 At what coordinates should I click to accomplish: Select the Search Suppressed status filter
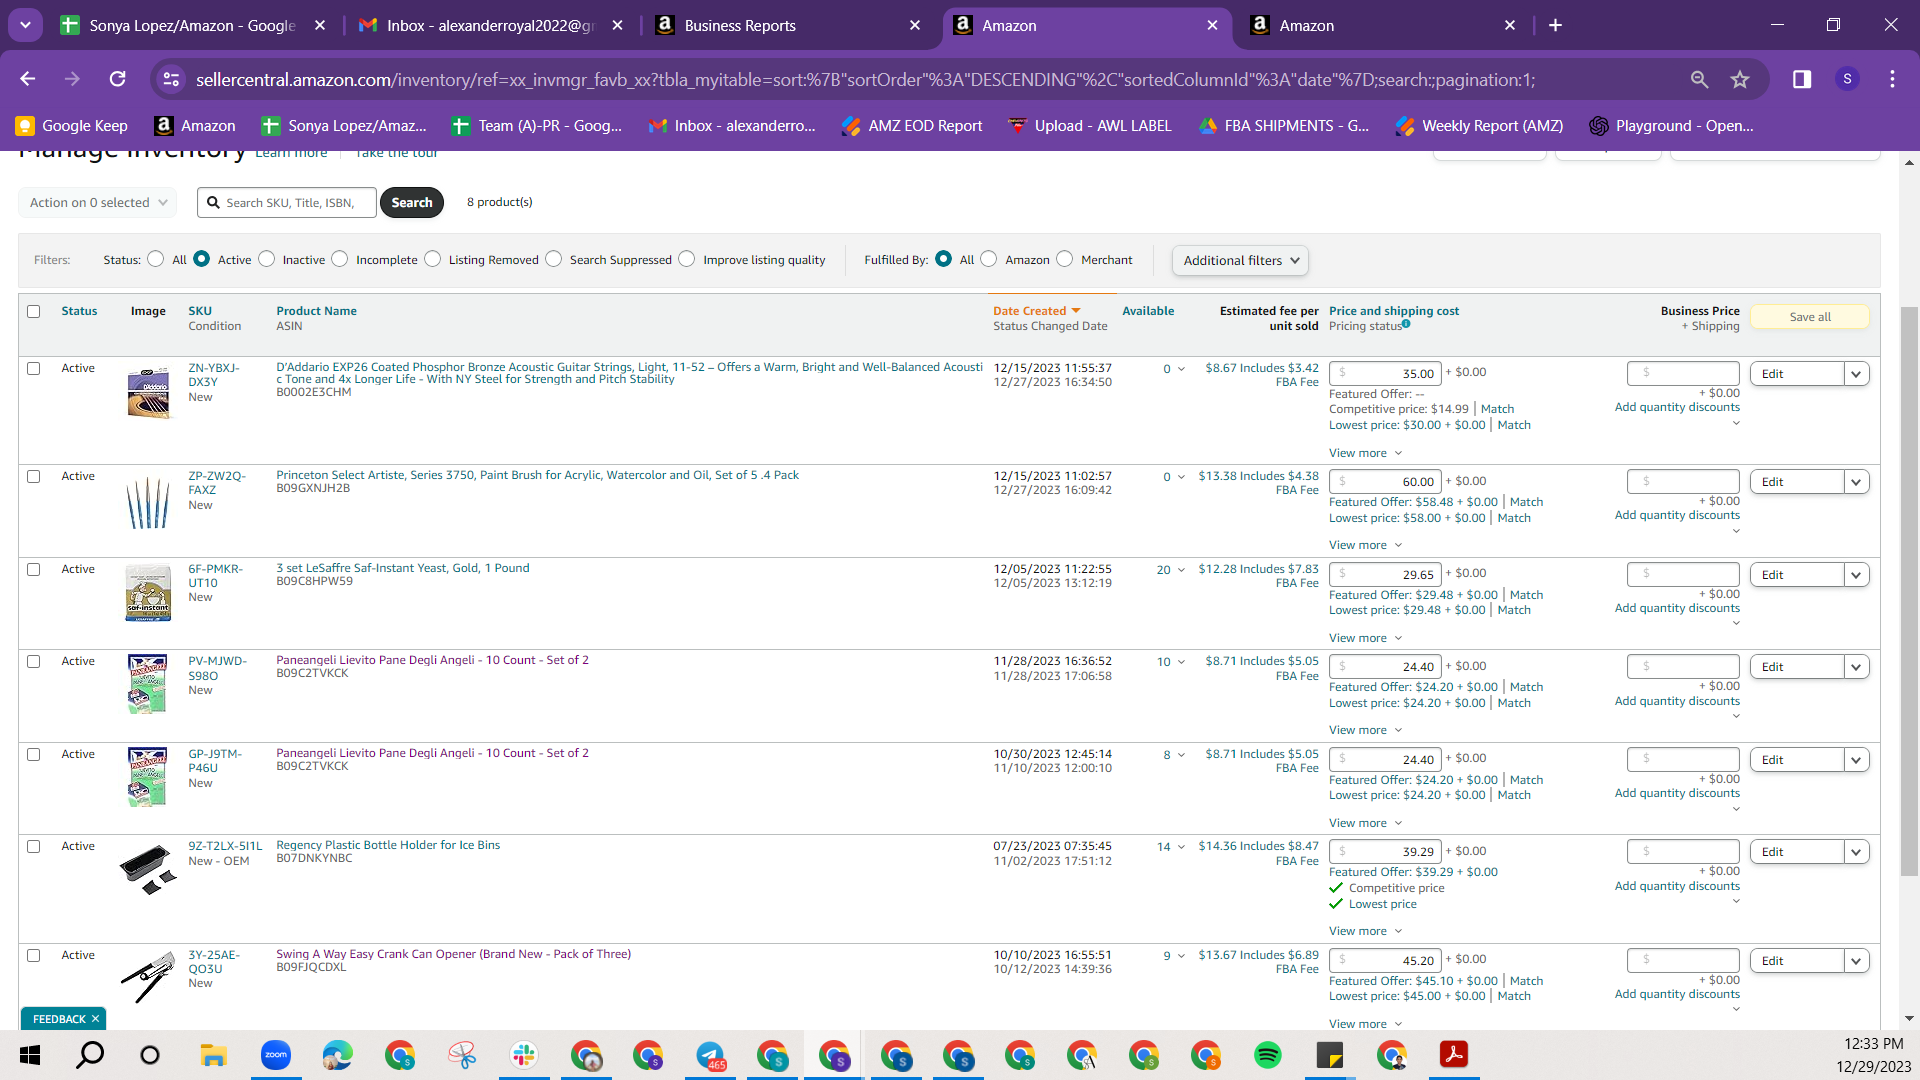(554, 259)
